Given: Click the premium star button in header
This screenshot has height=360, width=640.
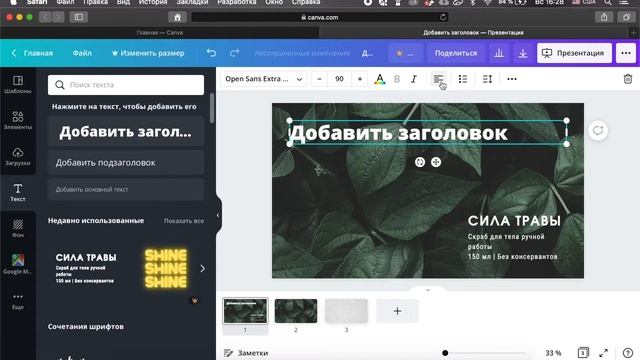Looking at the screenshot, I should pos(405,53).
